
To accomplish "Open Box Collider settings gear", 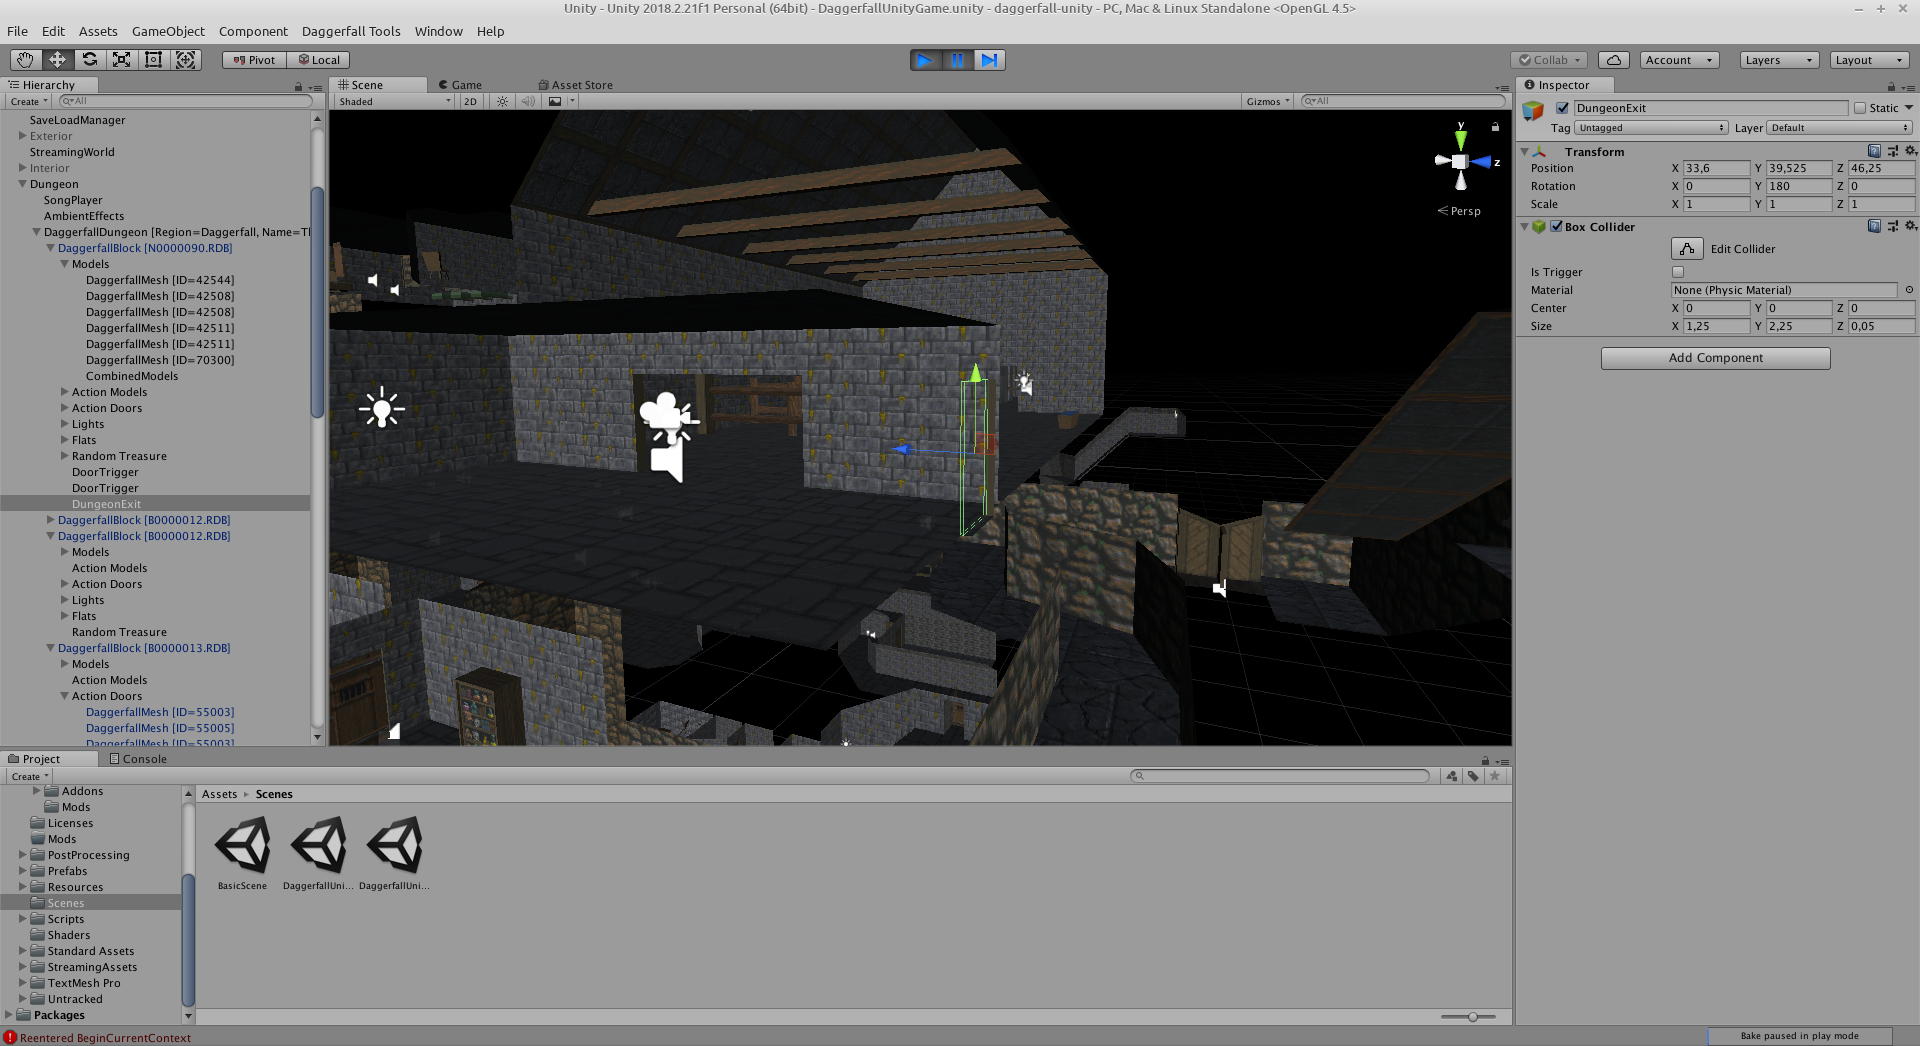I will coord(1910,226).
